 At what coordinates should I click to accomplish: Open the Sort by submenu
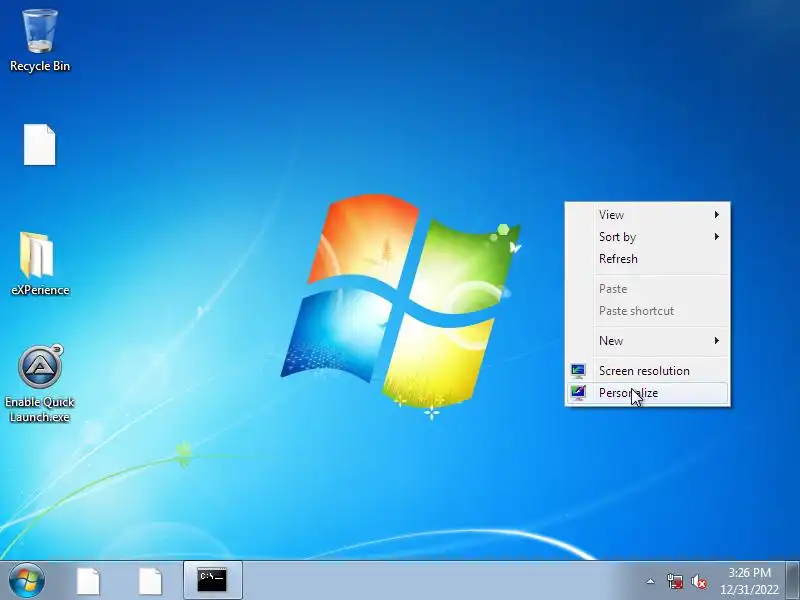(x=647, y=237)
